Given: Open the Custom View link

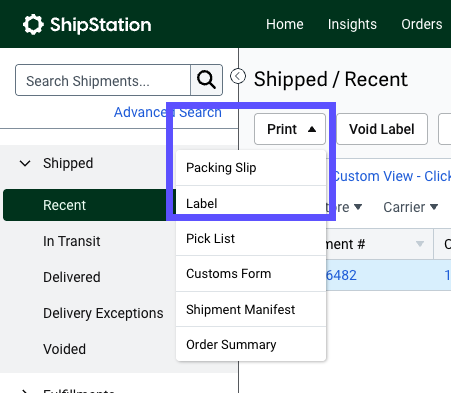Looking at the screenshot, I should [x=392, y=176].
